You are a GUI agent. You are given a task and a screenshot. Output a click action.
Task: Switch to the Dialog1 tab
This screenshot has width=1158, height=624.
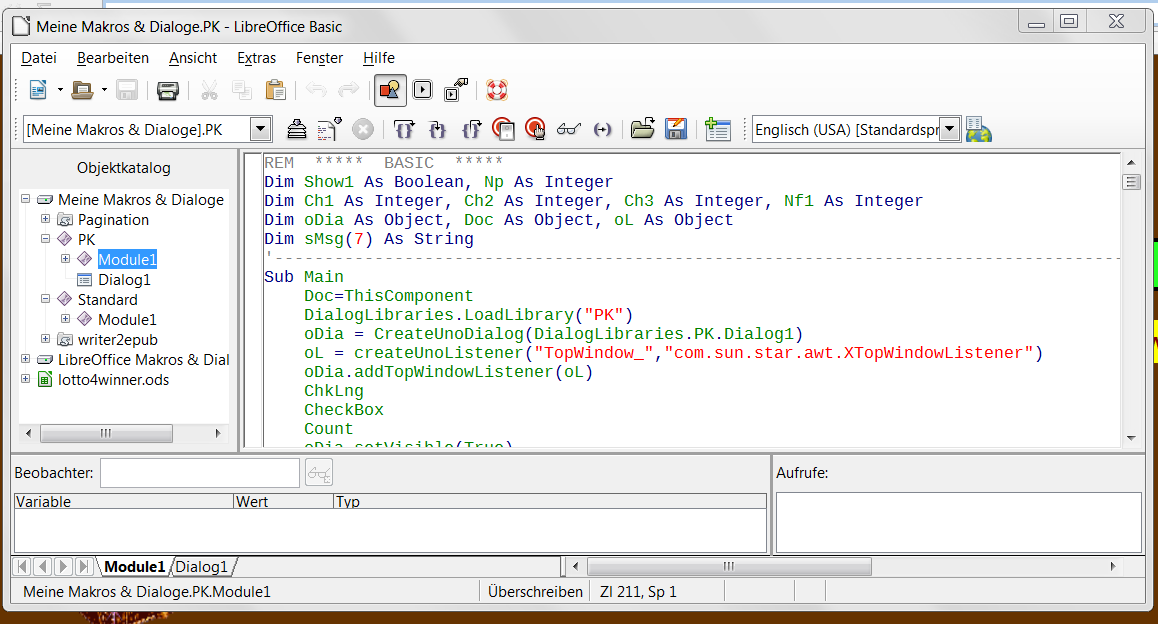(x=202, y=567)
